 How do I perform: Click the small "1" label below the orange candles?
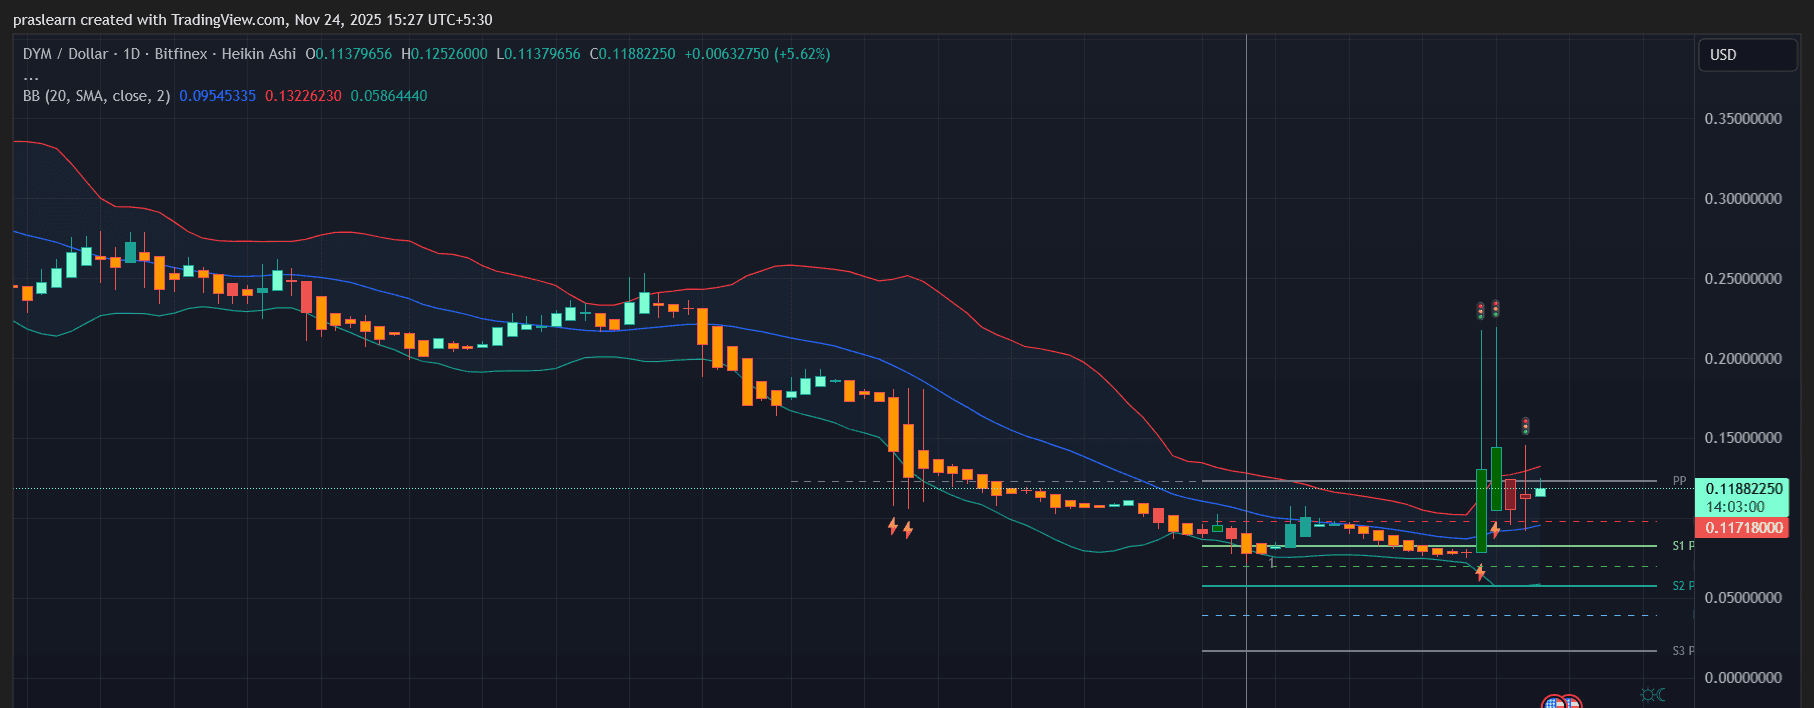coord(1272,563)
